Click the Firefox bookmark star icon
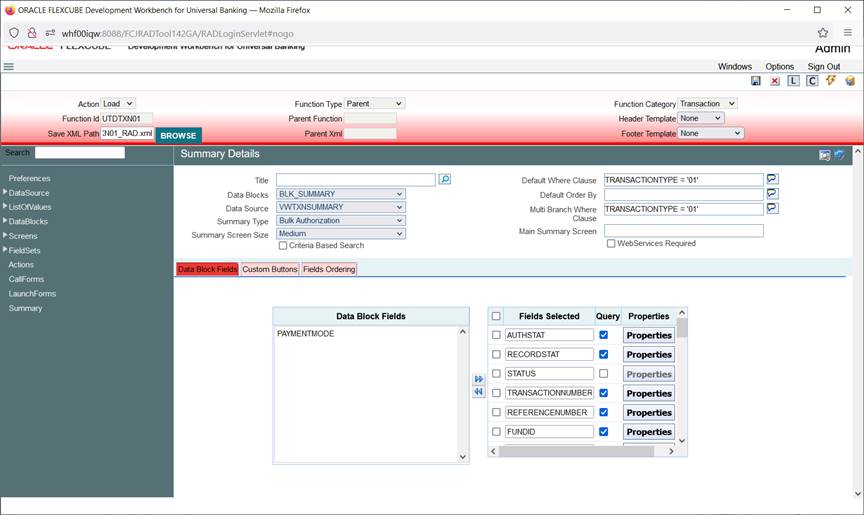 tap(823, 33)
